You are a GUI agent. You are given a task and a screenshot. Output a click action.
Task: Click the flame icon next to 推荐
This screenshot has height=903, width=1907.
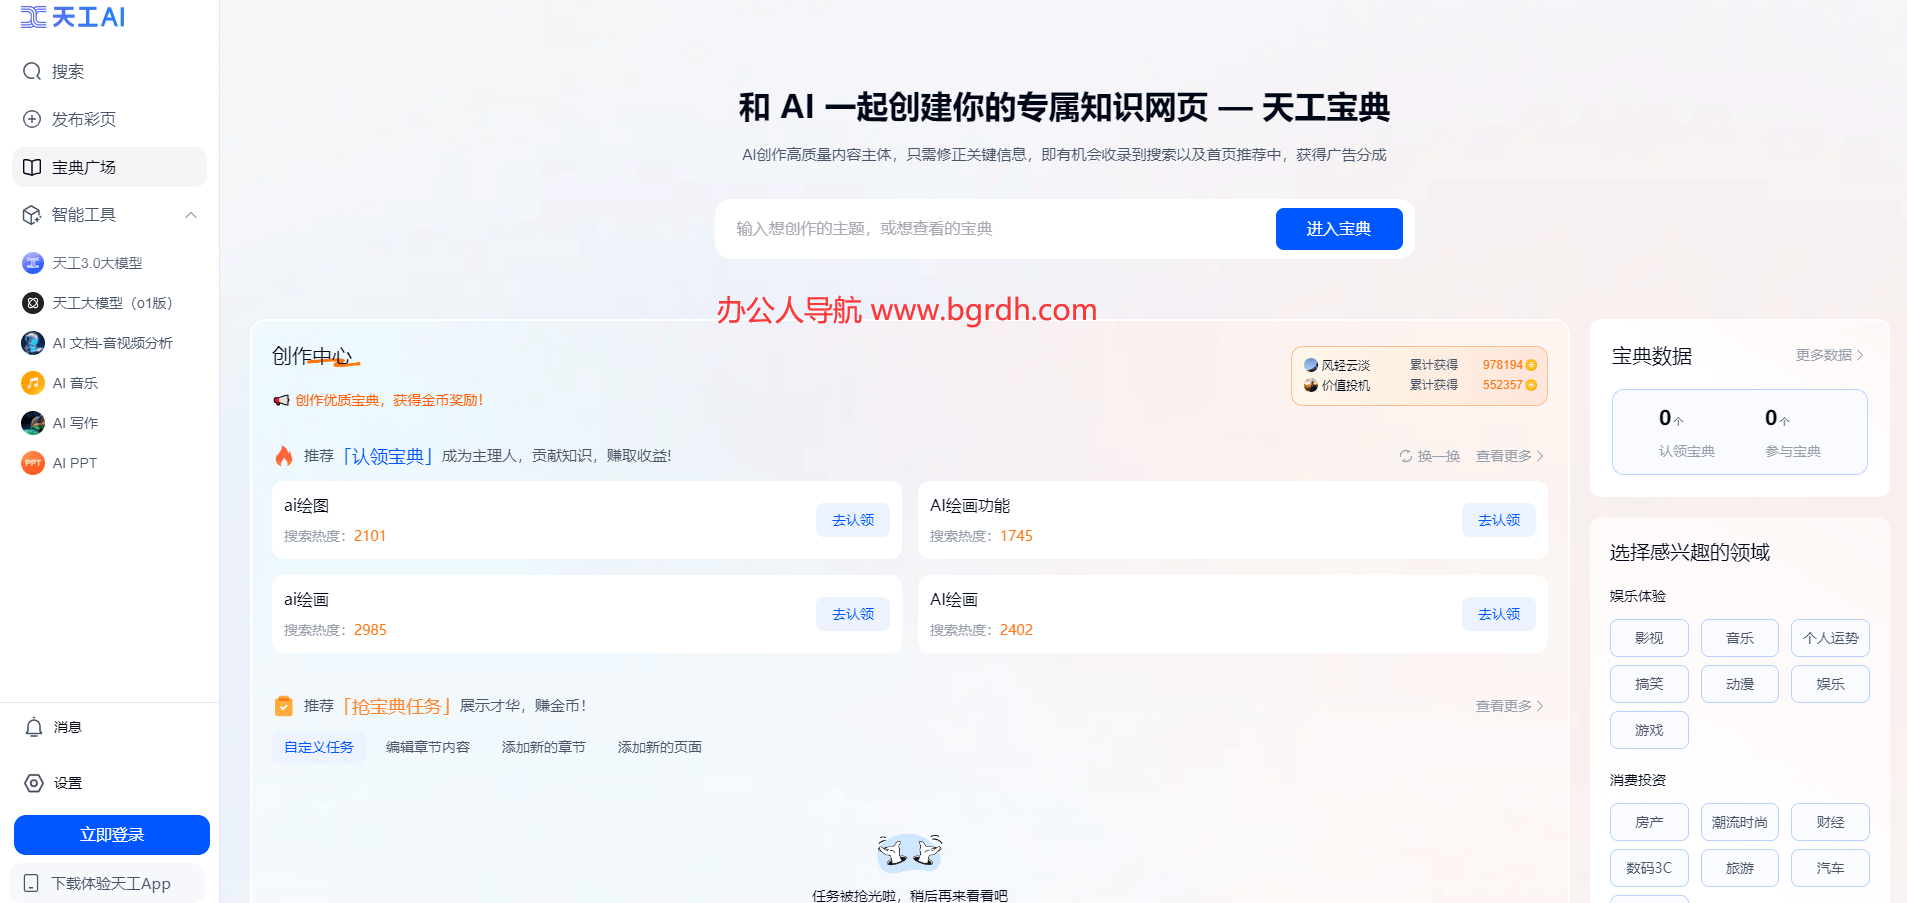point(284,456)
